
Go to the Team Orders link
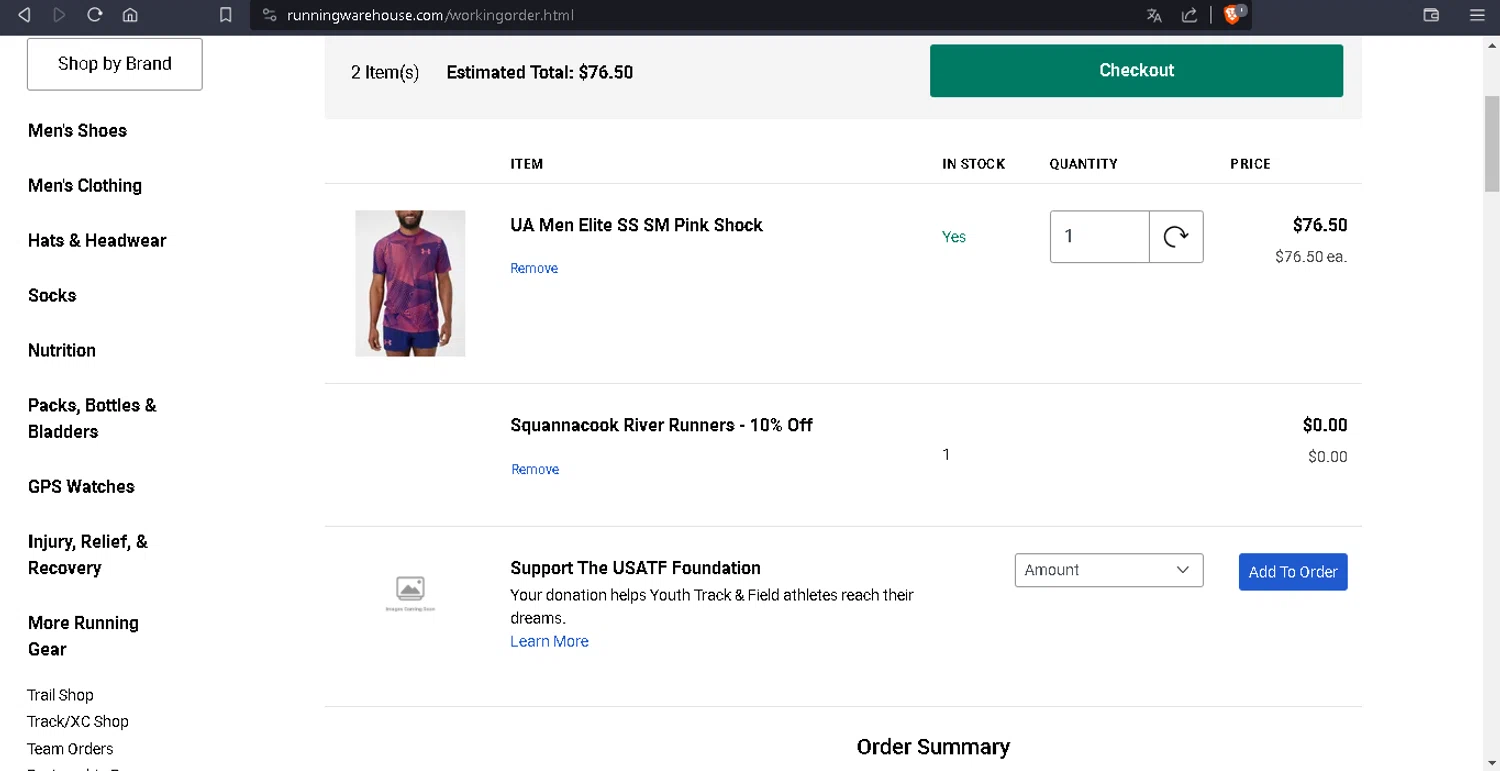(x=70, y=748)
